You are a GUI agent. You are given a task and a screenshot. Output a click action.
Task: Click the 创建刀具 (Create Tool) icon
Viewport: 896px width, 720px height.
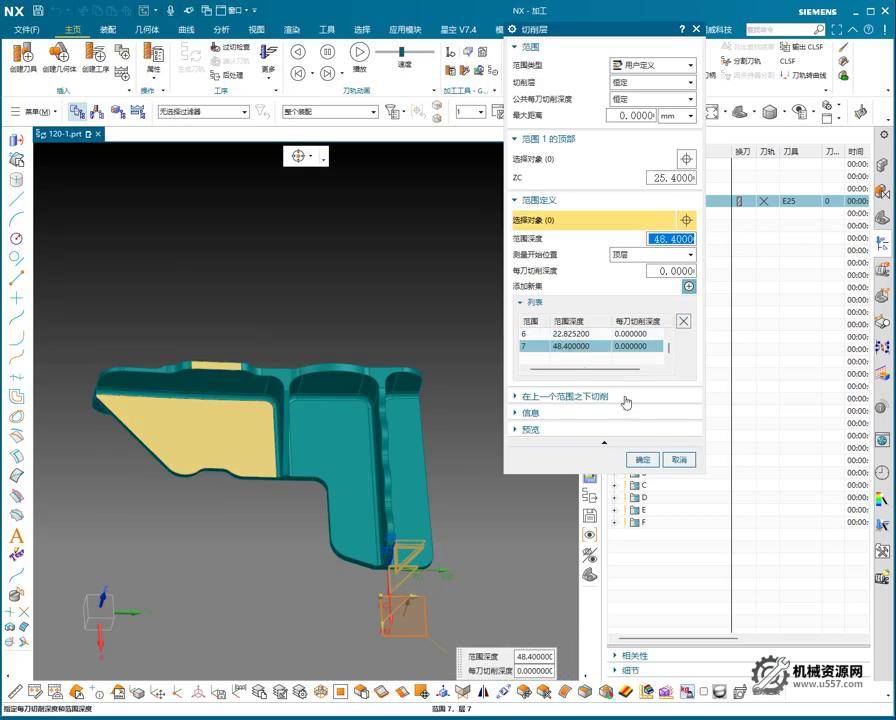23,54
